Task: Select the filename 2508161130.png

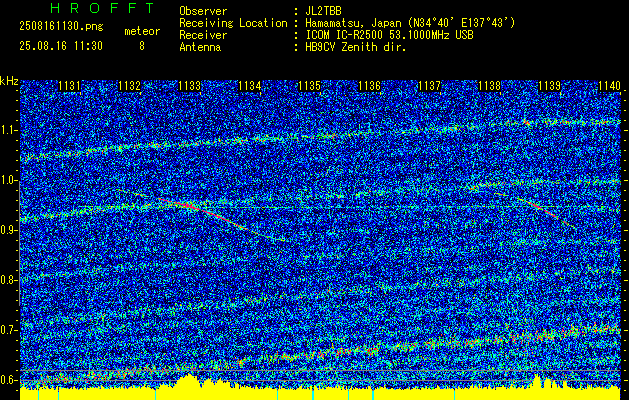Action: click(61, 27)
